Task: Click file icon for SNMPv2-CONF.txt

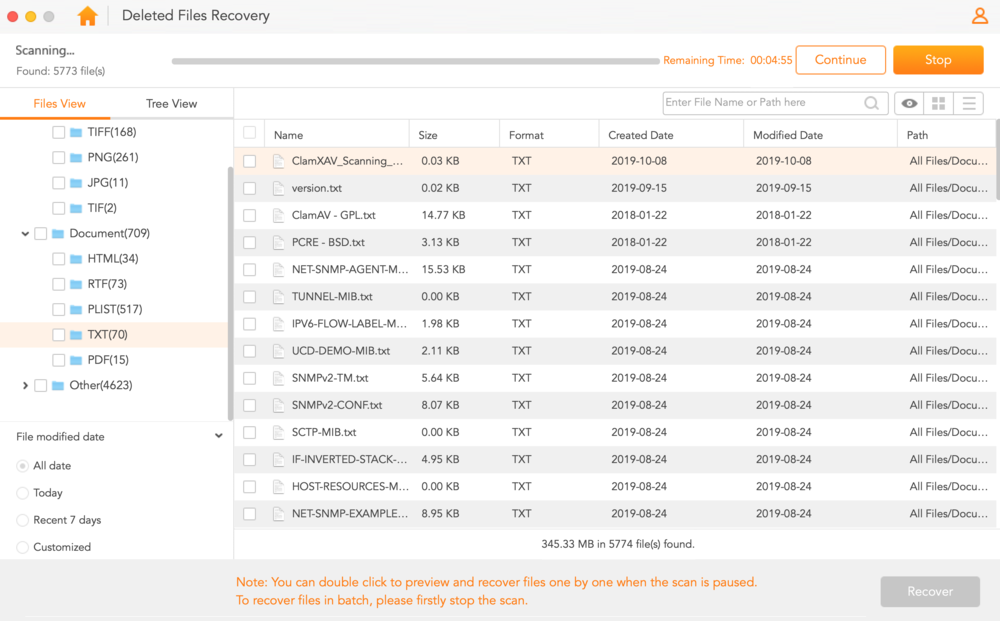Action: [x=278, y=405]
